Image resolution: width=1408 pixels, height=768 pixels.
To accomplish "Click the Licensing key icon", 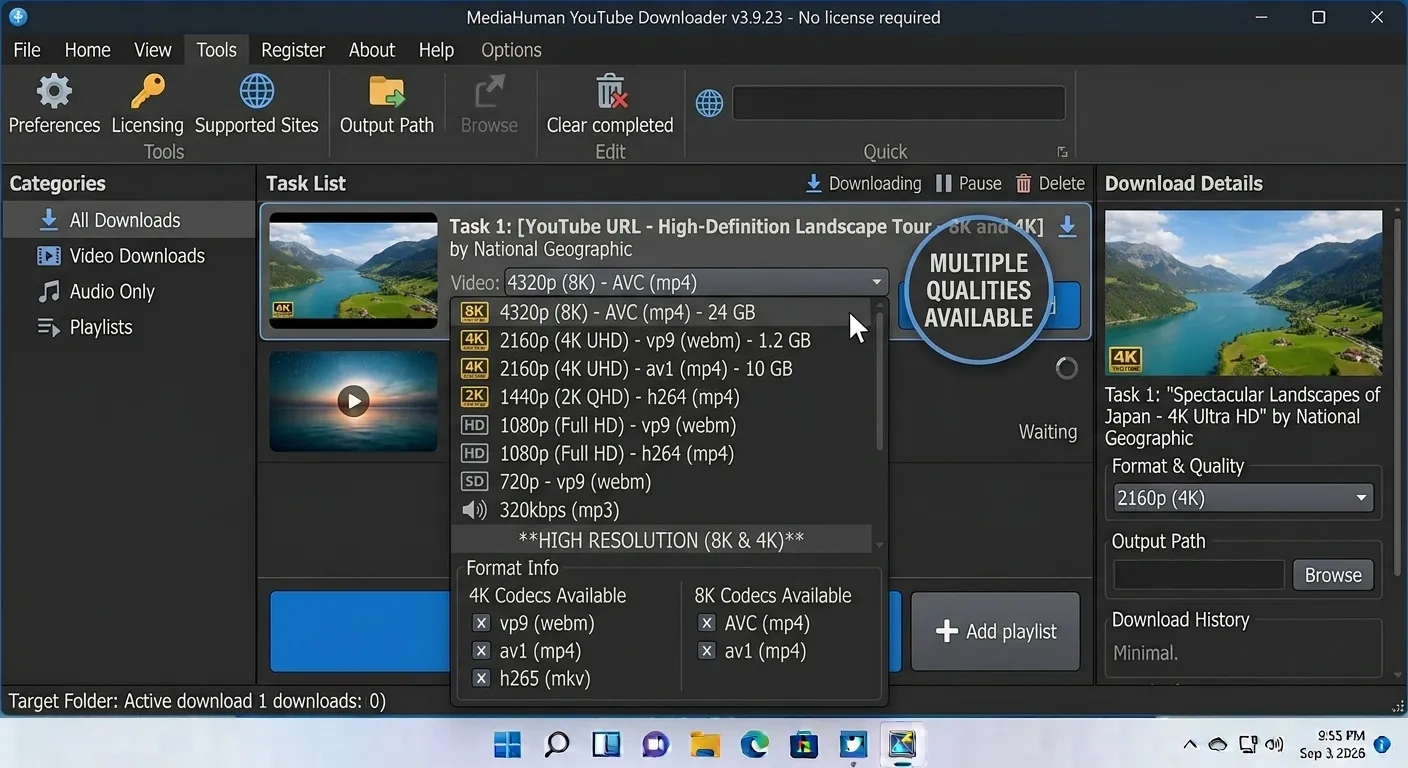I will 148,92.
